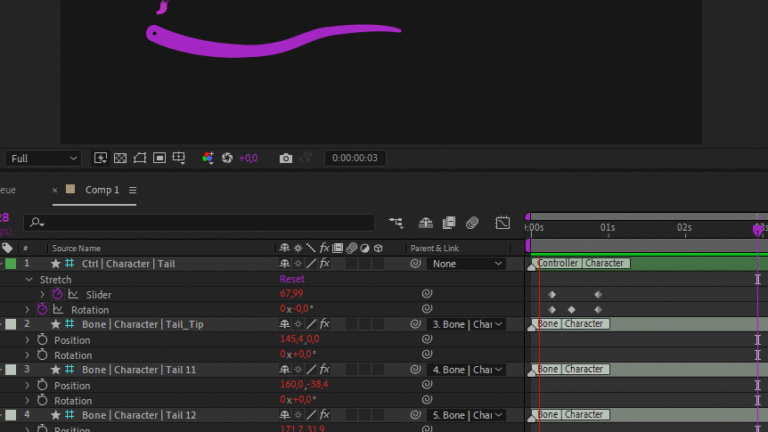Toggle the transparency grid icon

click(x=120, y=158)
